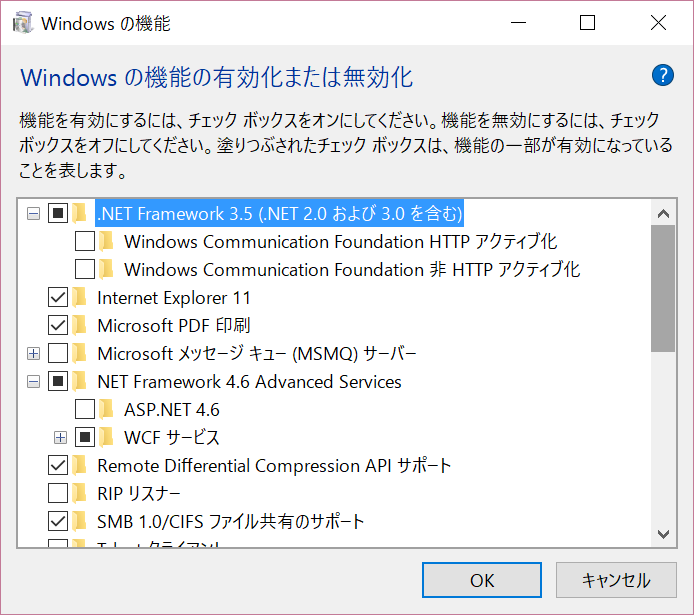Check the ASP.NET 4.6 checkbox
The width and height of the screenshot is (694, 615).
tap(85, 410)
